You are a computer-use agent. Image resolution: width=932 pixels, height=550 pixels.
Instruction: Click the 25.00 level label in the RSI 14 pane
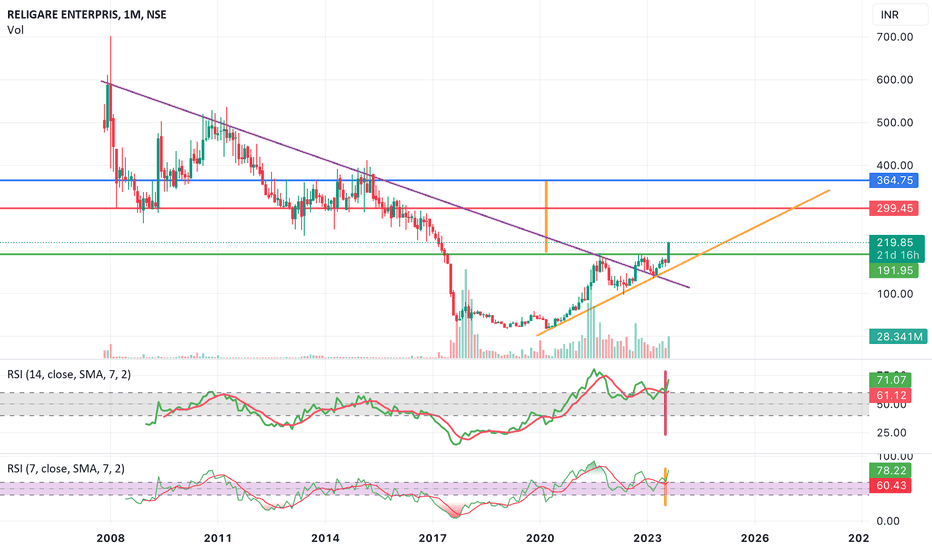pyautogui.click(x=891, y=433)
